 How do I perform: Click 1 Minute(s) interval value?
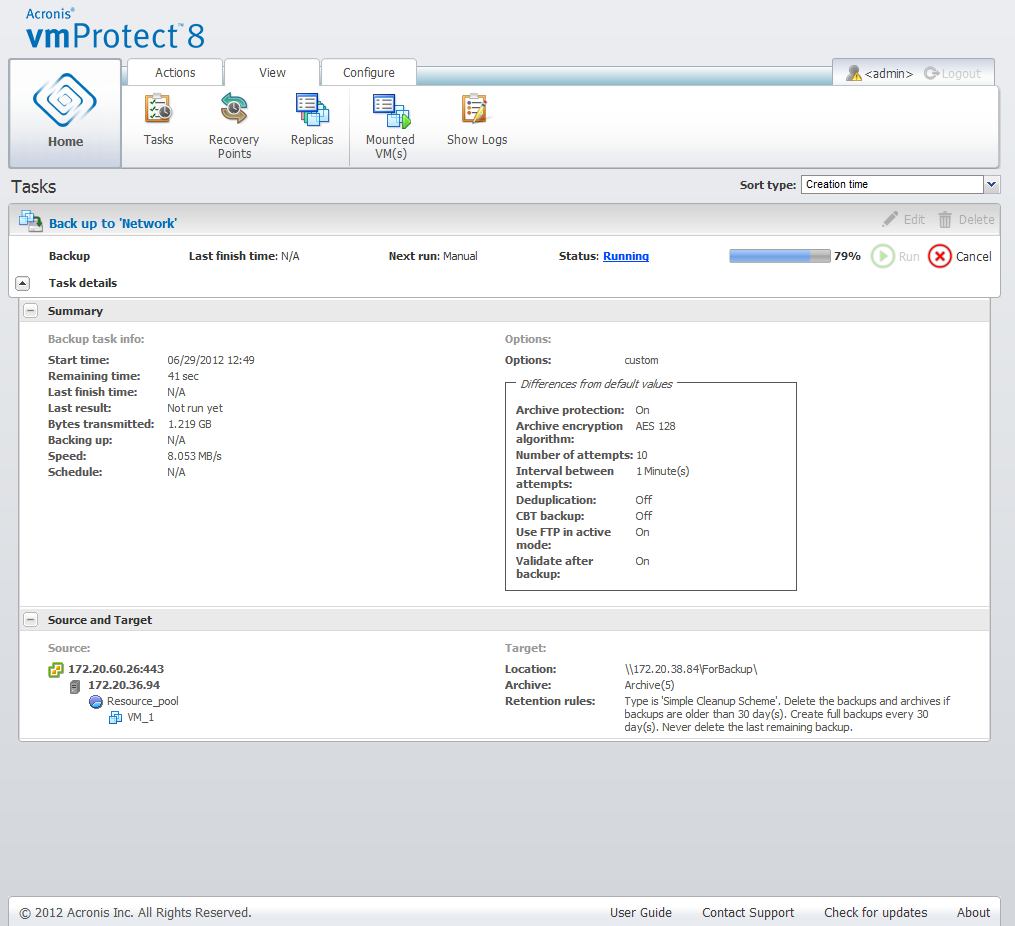[662, 472]
